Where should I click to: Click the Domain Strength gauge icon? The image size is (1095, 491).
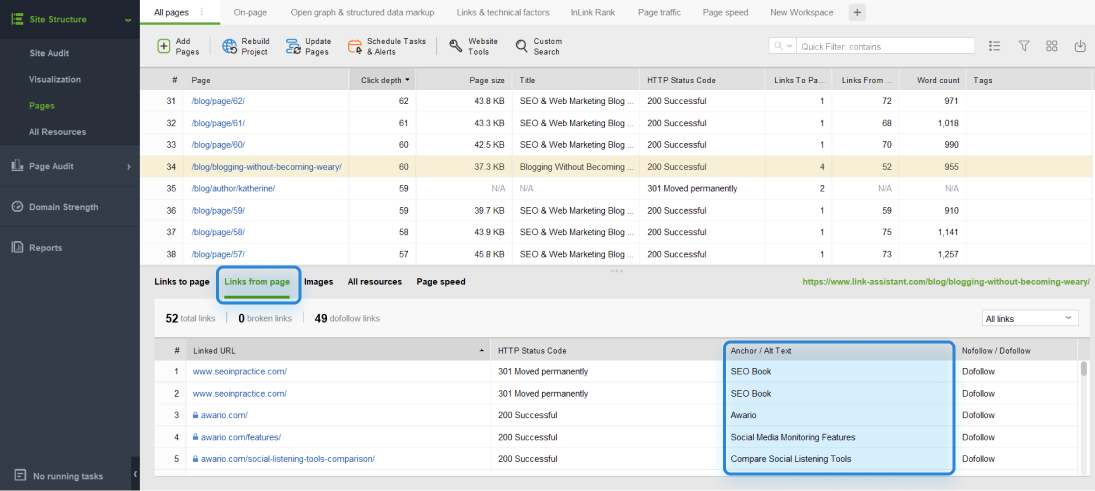tap(17, 207)
